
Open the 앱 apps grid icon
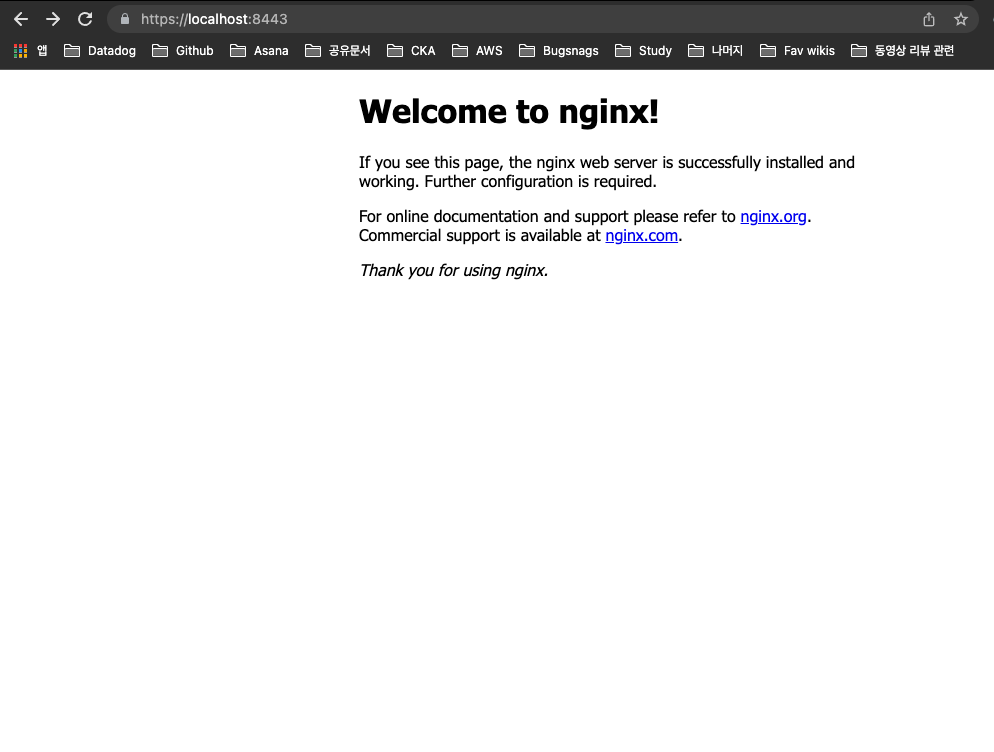(x=19, y=50)
